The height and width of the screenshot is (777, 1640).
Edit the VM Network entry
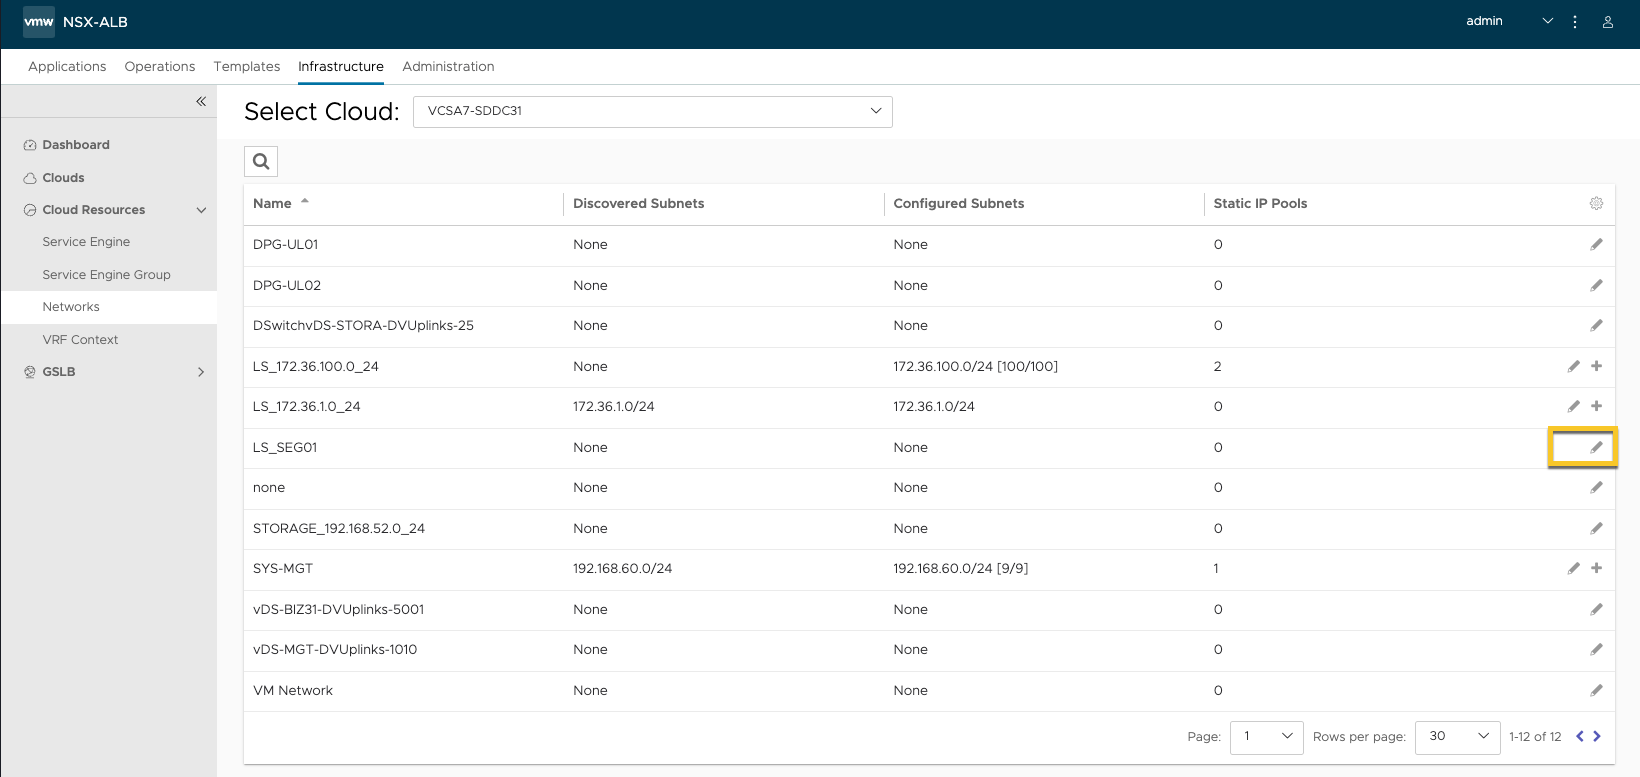click(1596, 690)
